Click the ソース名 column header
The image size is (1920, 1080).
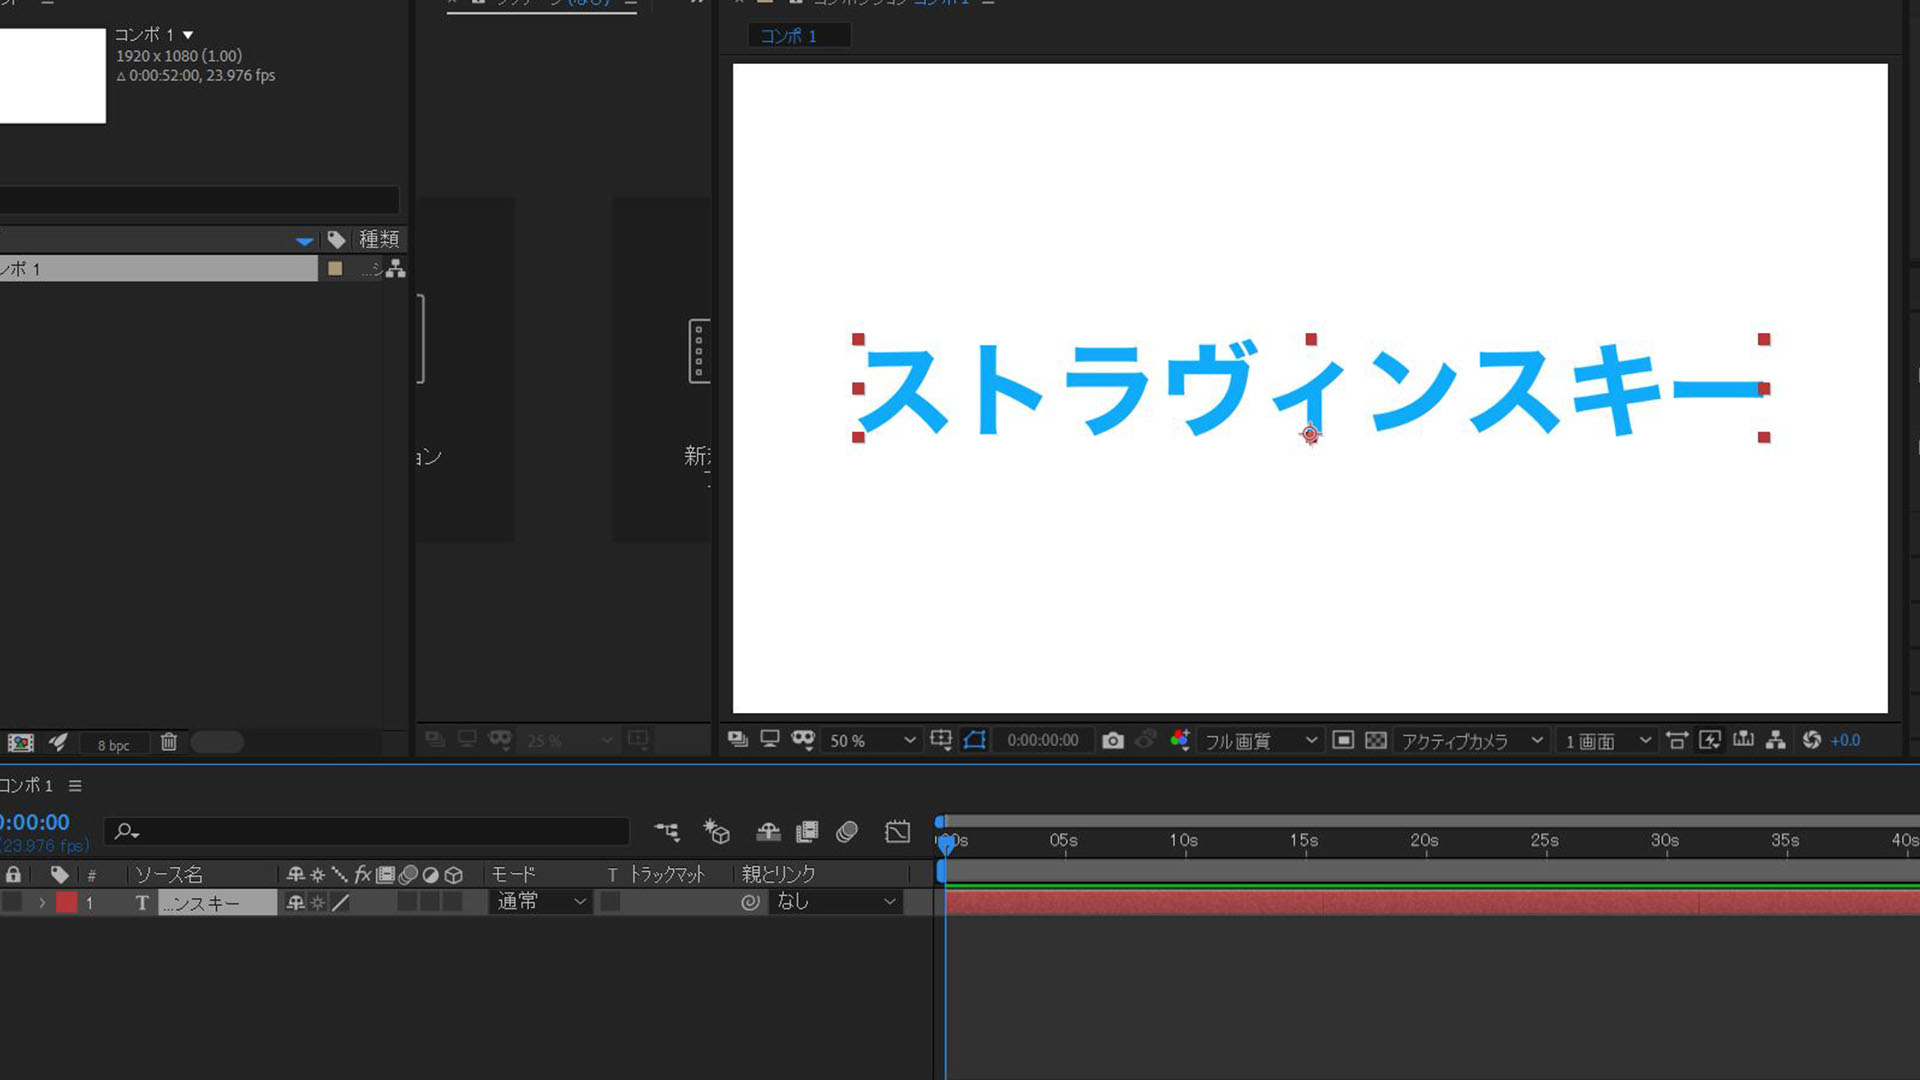(x=169, y=875)
